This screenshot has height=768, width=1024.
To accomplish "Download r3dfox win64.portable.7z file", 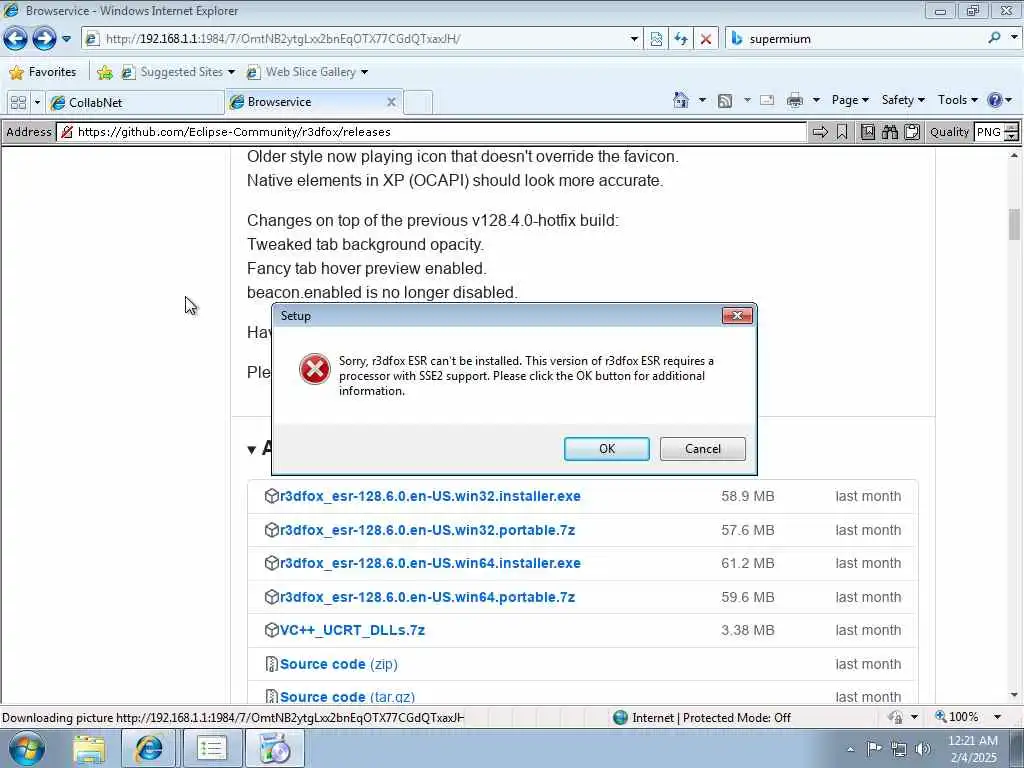I will [427, 597].
